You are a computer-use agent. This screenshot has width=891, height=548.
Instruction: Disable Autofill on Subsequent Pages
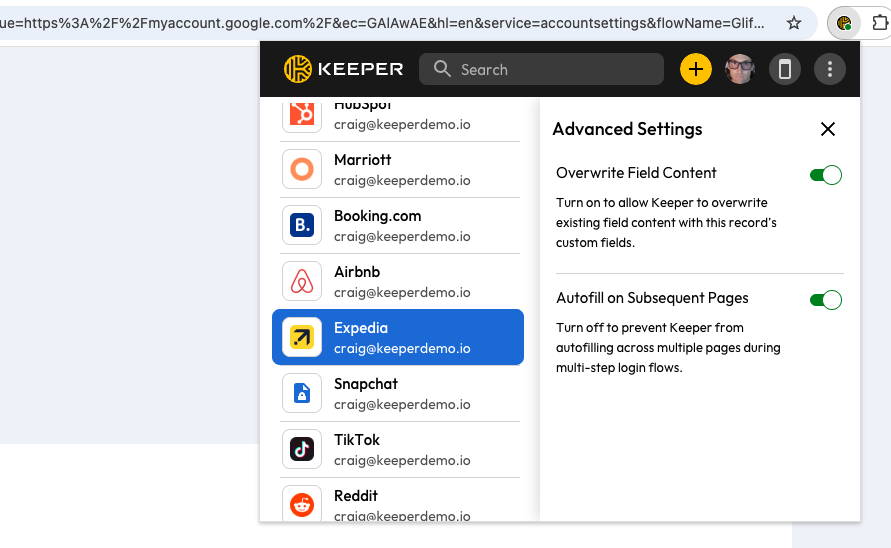(825, 300)
